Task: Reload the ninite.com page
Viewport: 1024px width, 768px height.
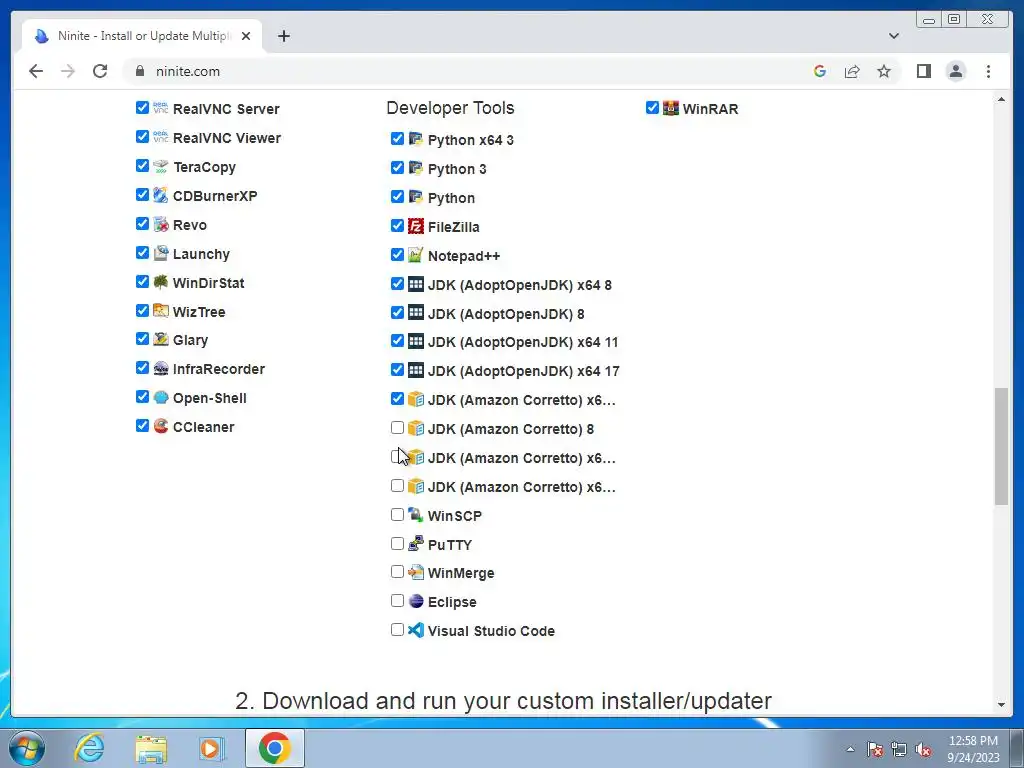Action: [100, 71]
